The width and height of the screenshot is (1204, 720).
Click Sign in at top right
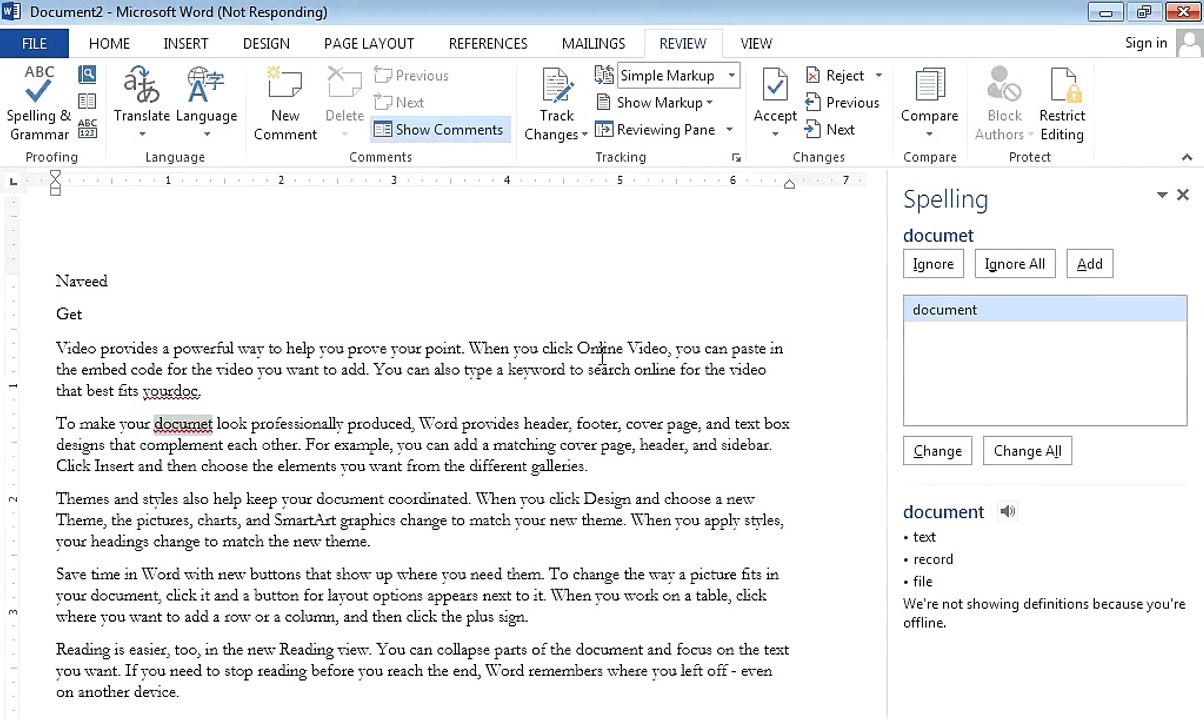tap(1146, 43)
